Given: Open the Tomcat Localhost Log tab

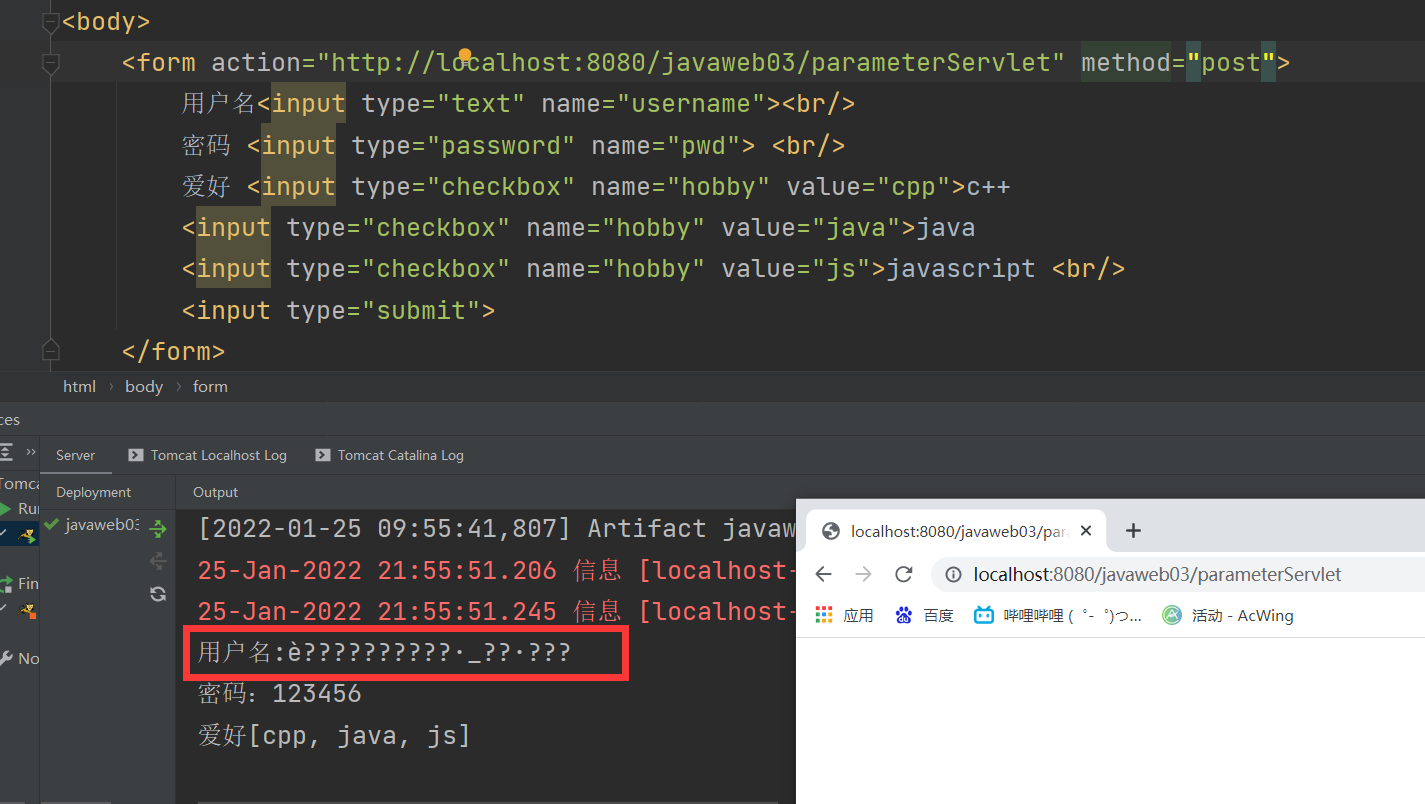Looking at the screenshot, I should (207, 455).
